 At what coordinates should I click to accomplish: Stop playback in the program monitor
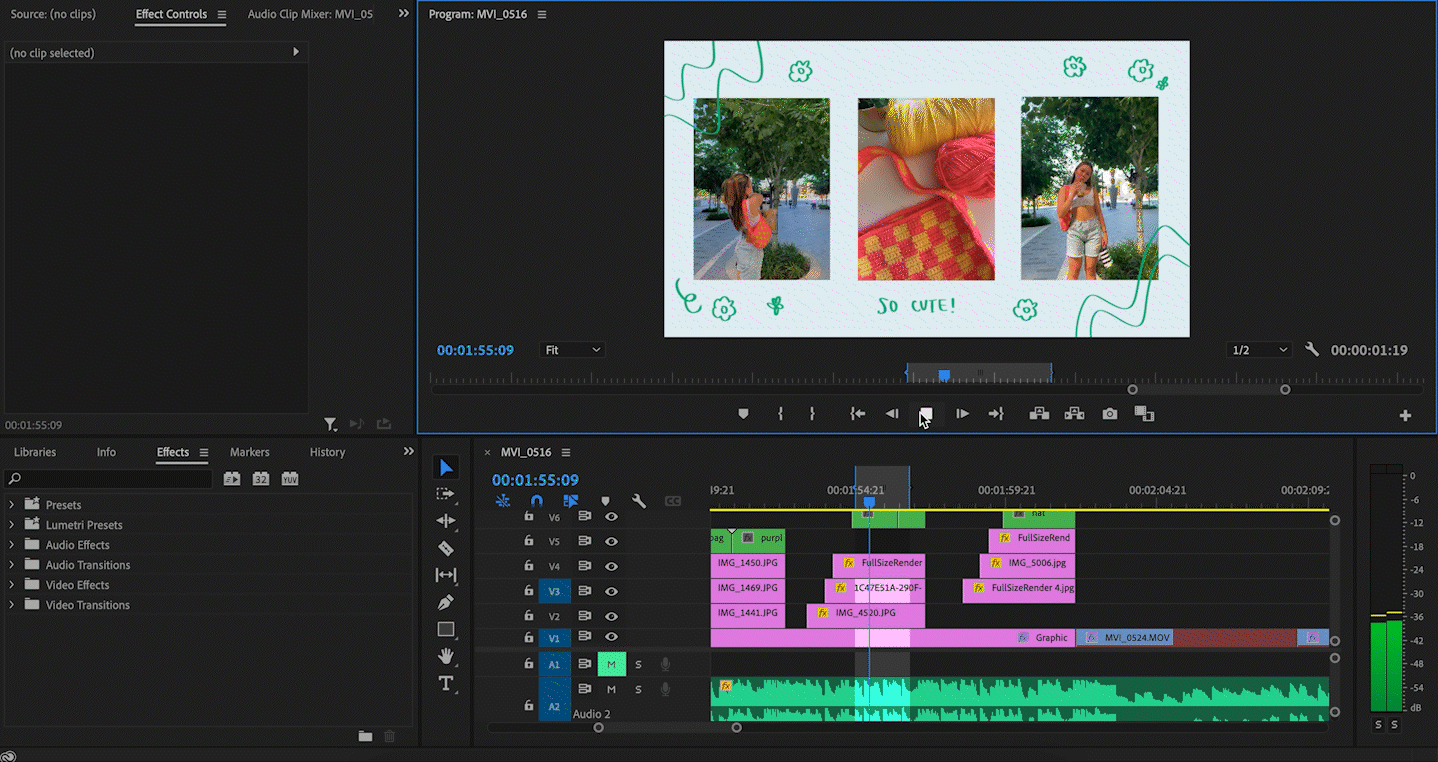pos(926,414)
